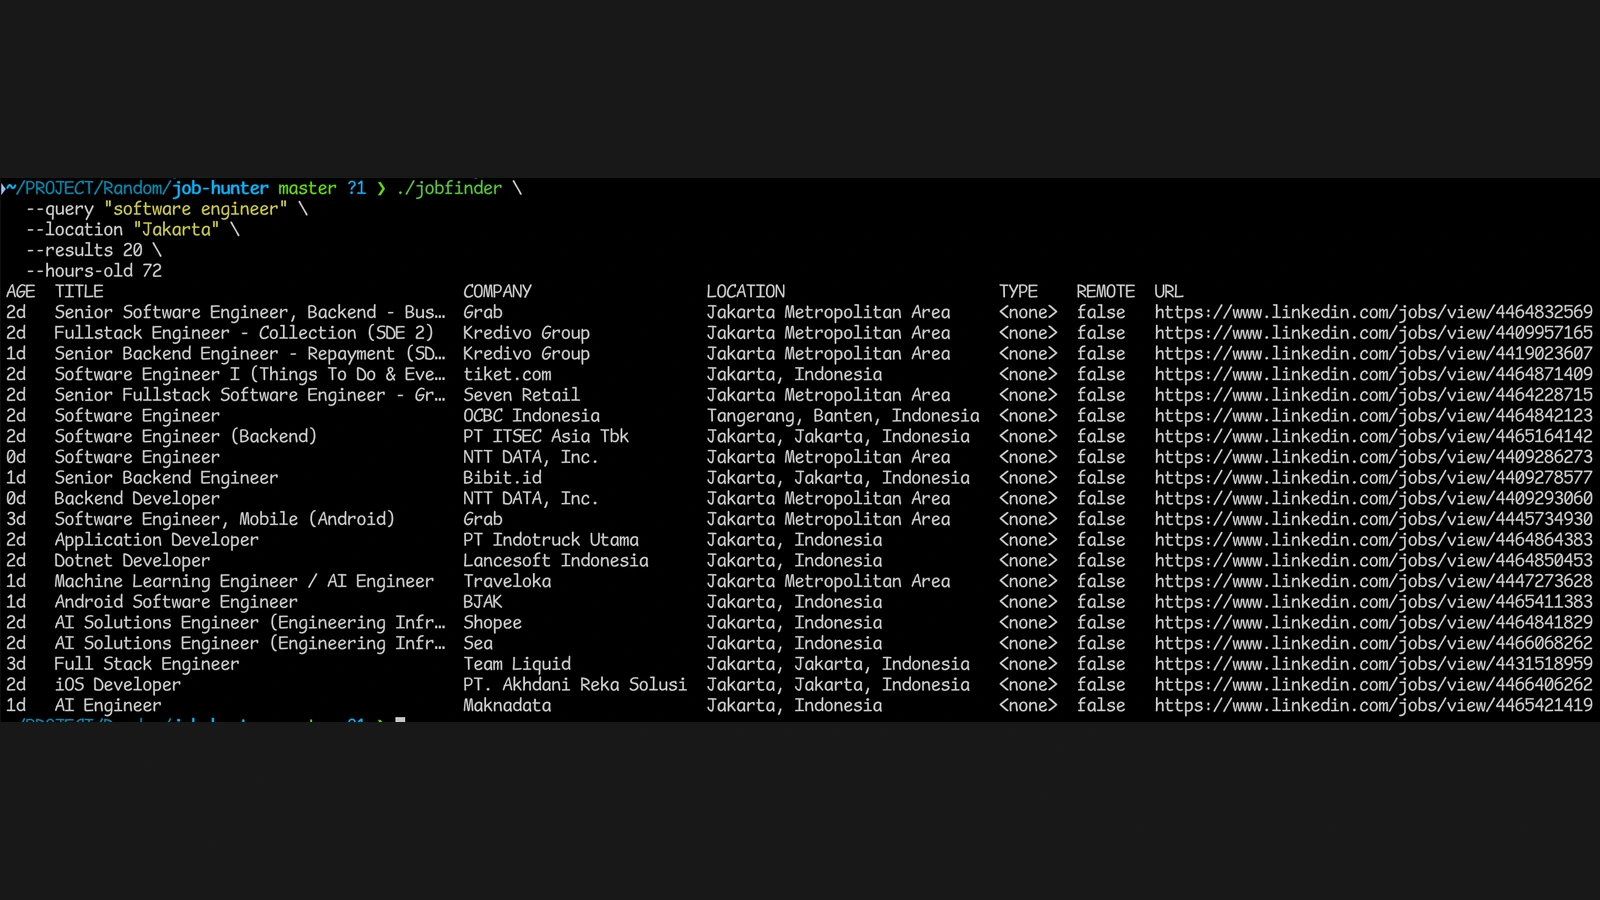The image size is (1600, 900).
Task: Select title Android Software Engineer
Action: click(176, 601)
